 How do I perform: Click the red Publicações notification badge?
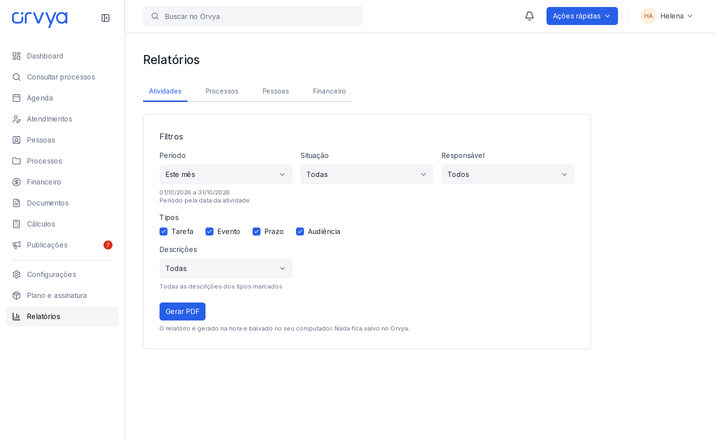point(108,245)
